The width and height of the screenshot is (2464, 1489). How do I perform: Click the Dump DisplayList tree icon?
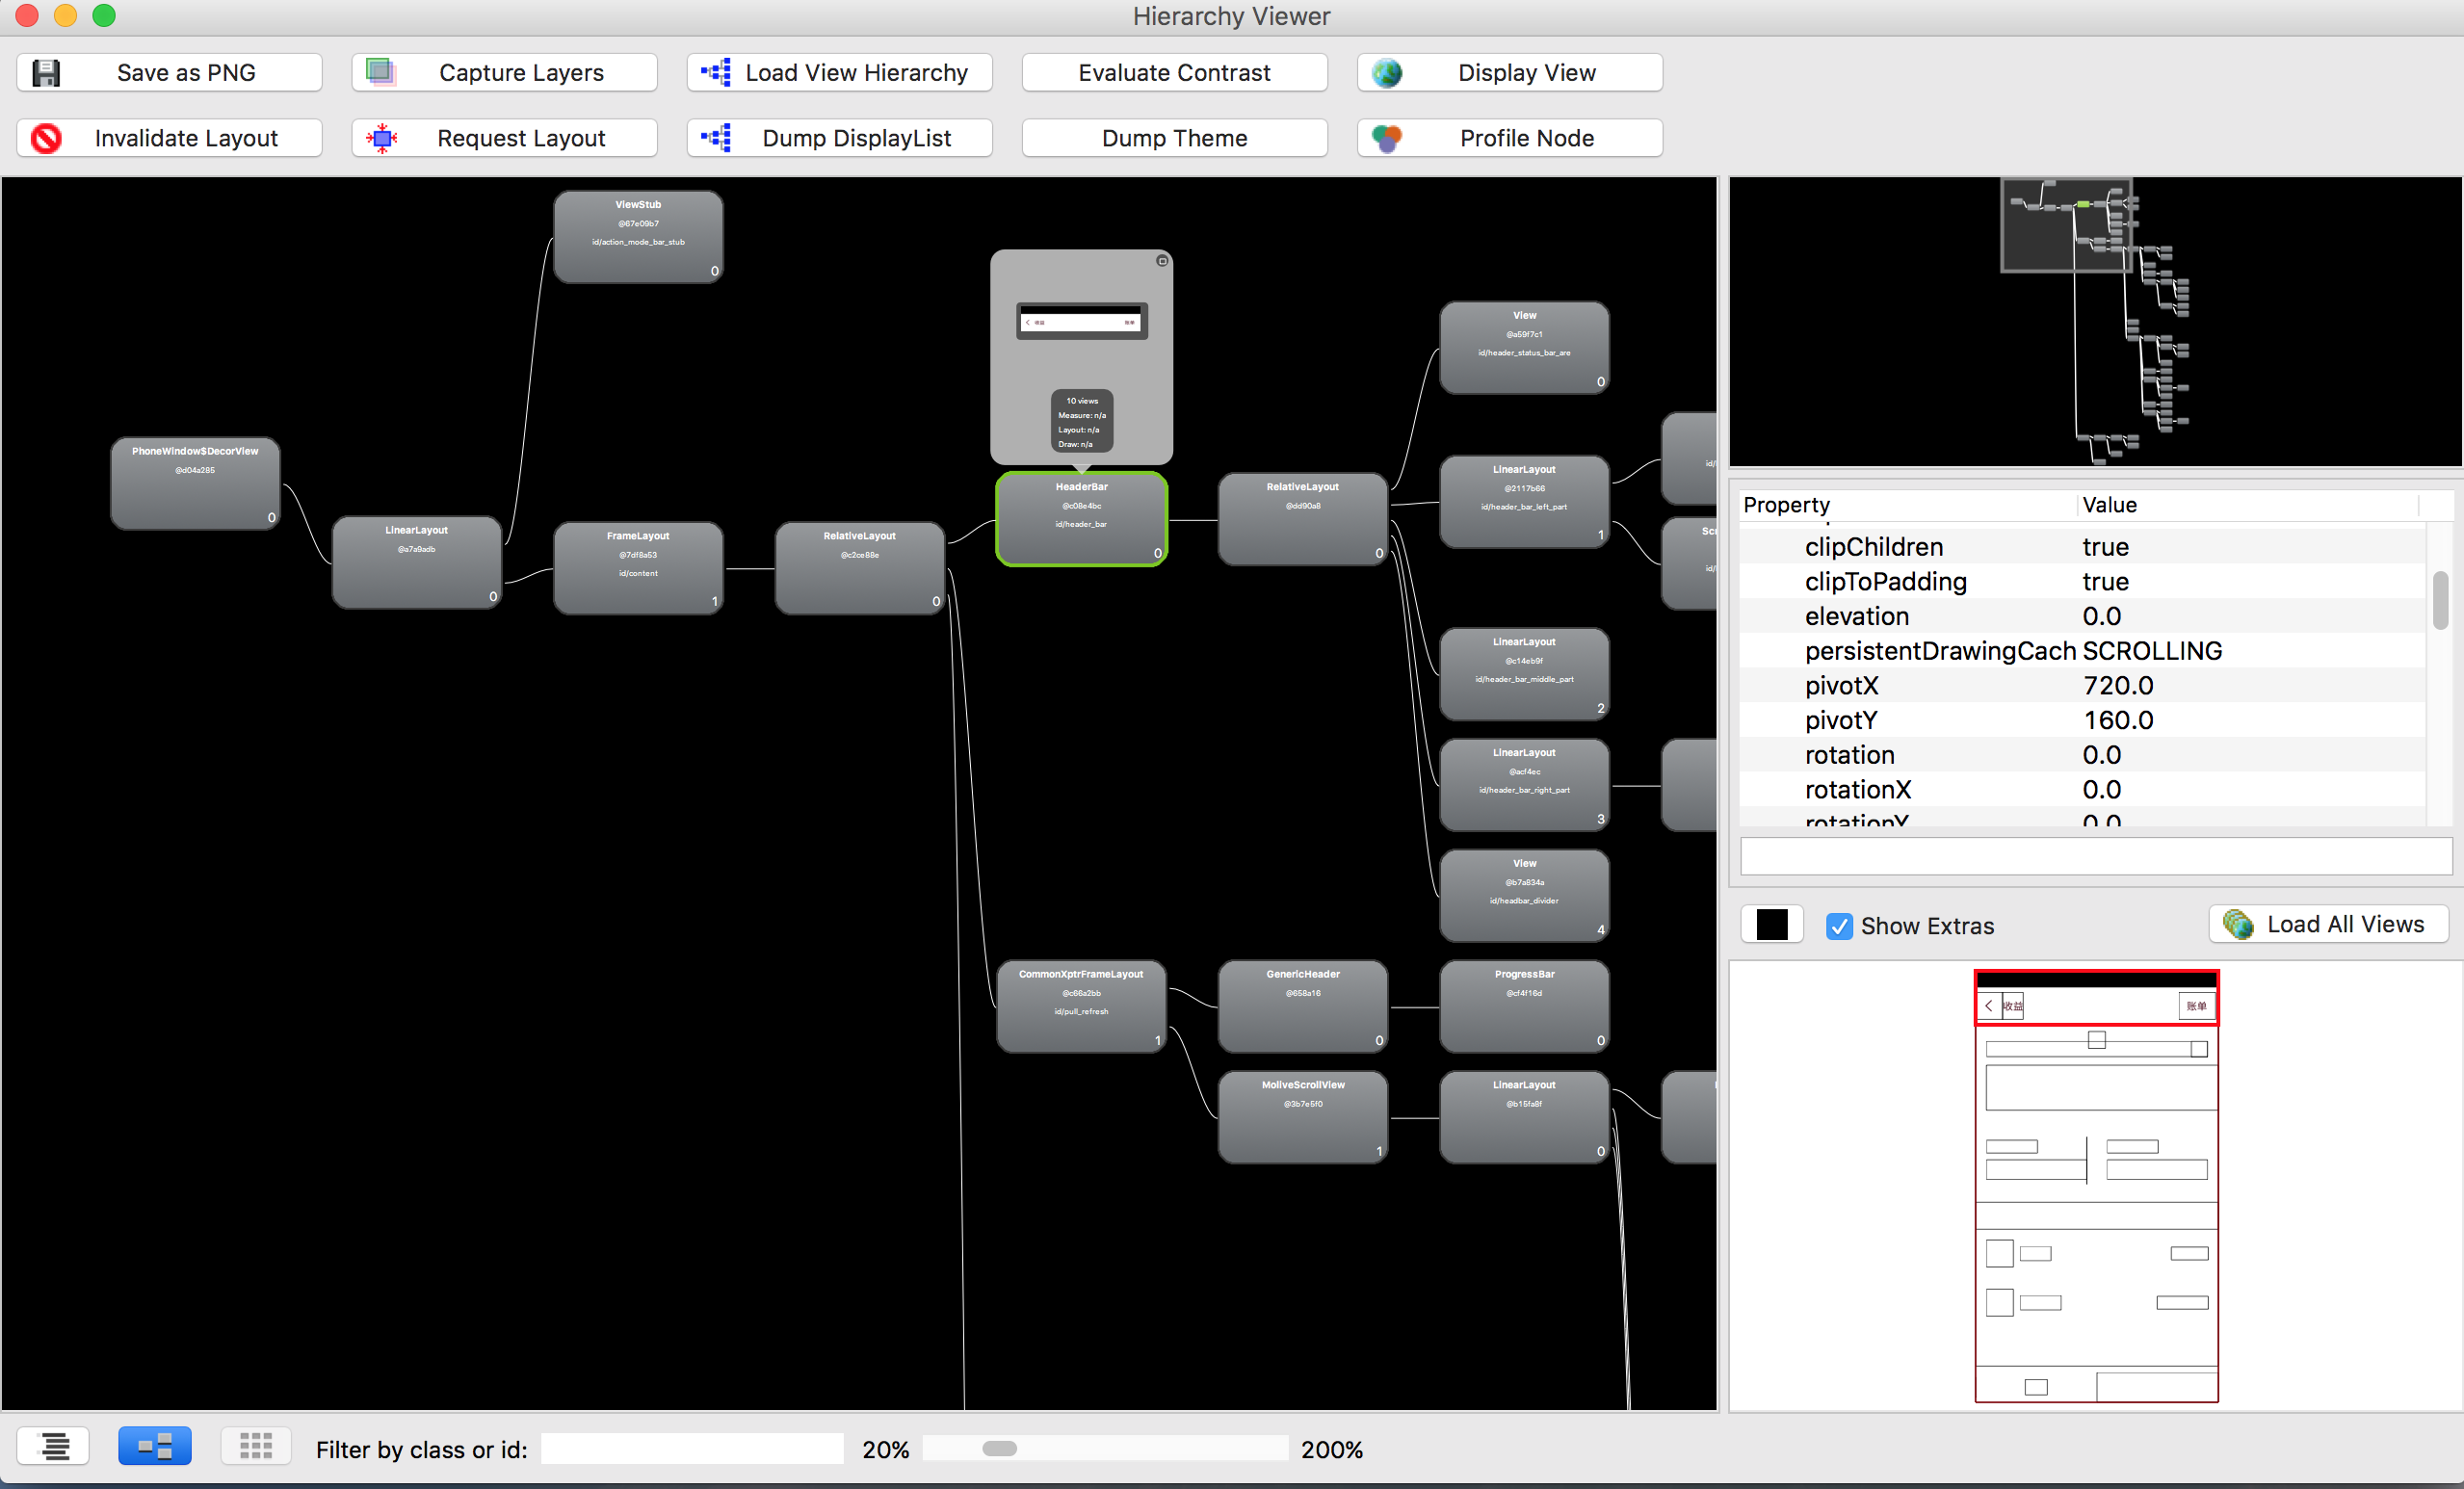(x=716, y=138)
